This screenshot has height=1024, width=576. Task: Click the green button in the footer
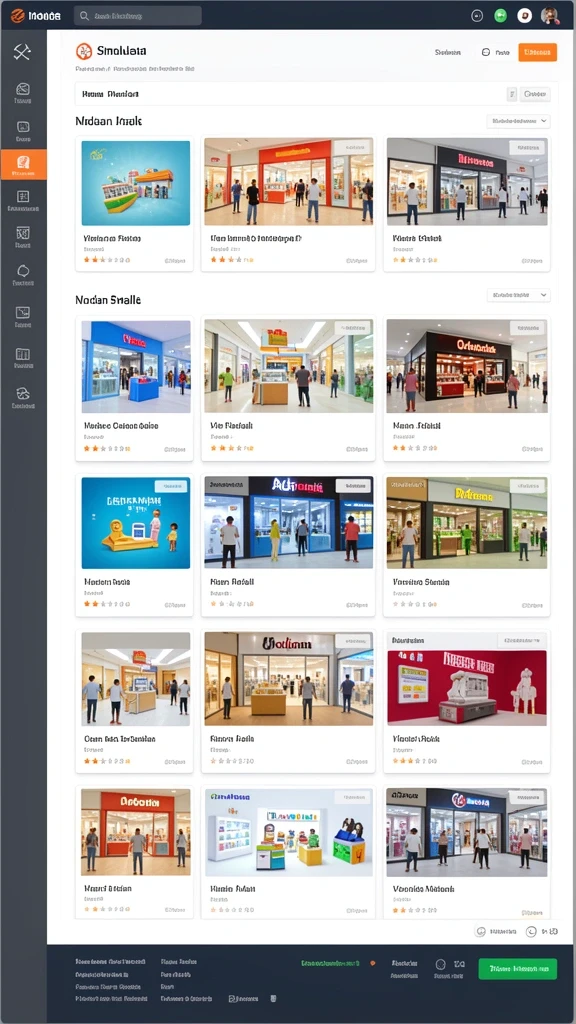(x=517, y=968)
